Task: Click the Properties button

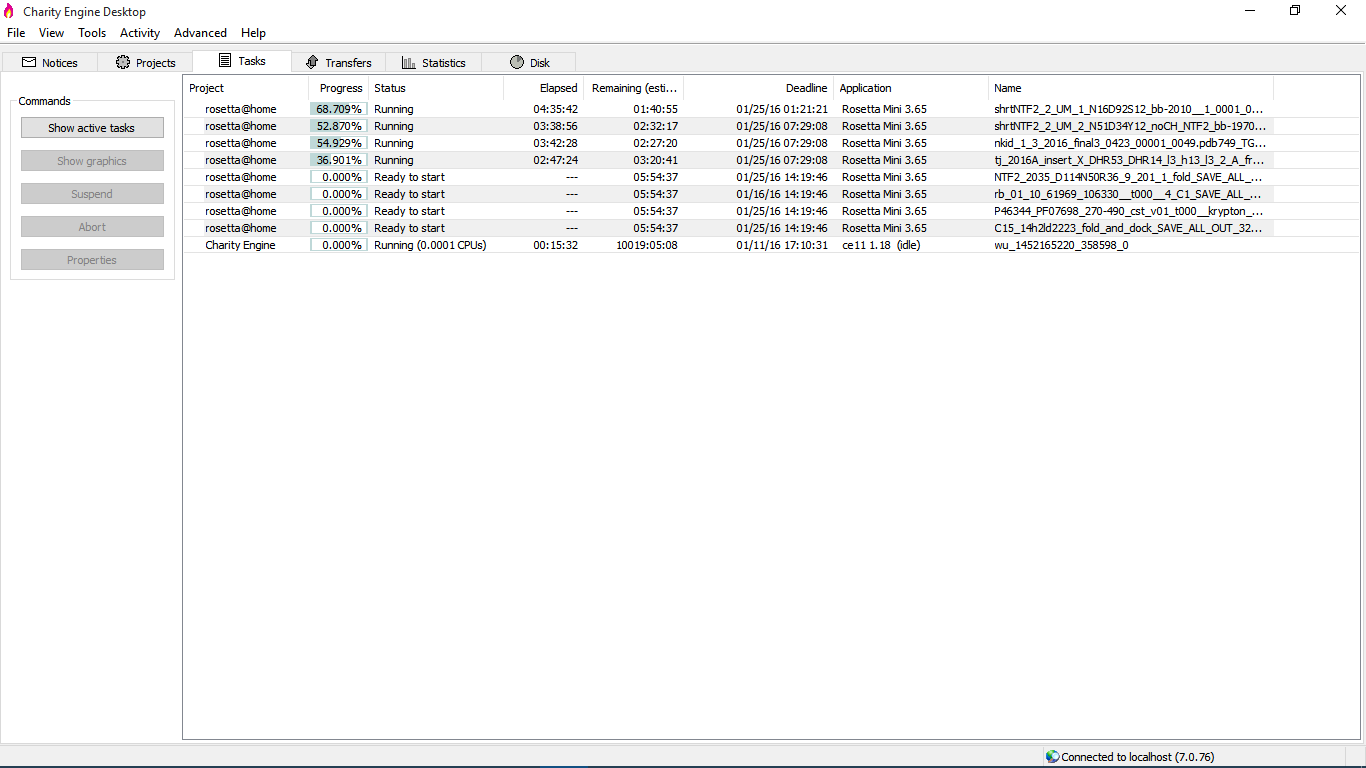Action: point(92,260)
